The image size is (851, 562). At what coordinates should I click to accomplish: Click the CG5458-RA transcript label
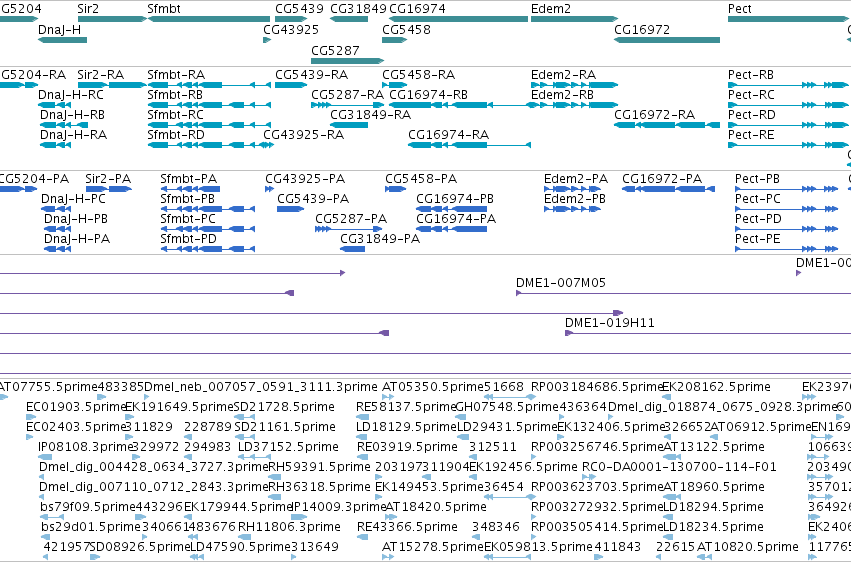click(418, 74)
